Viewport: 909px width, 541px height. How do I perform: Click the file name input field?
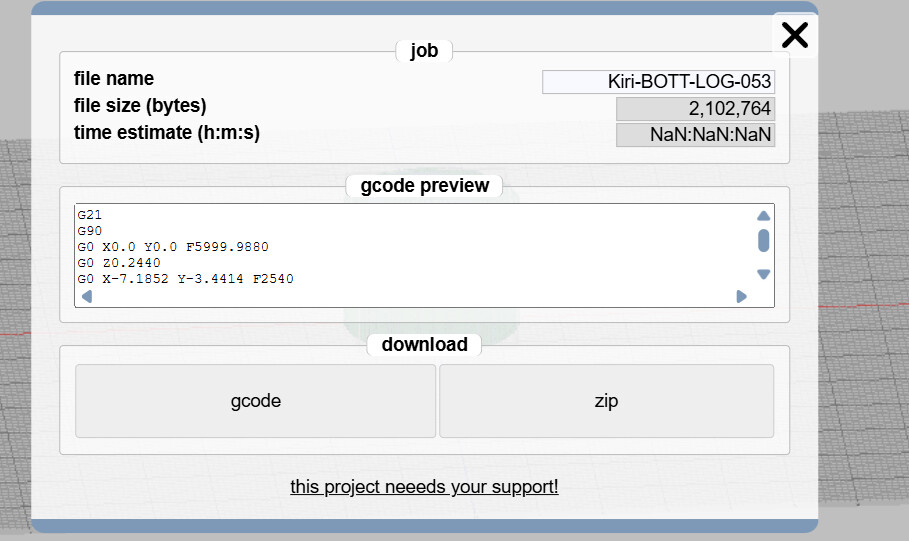(x=658, y=82)
